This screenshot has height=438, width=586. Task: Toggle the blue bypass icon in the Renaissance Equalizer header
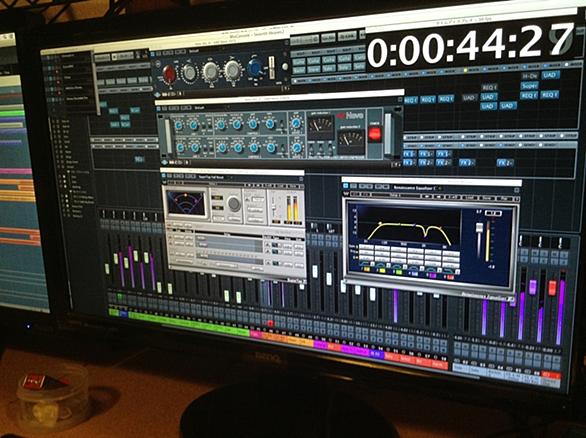pos(346,186)
